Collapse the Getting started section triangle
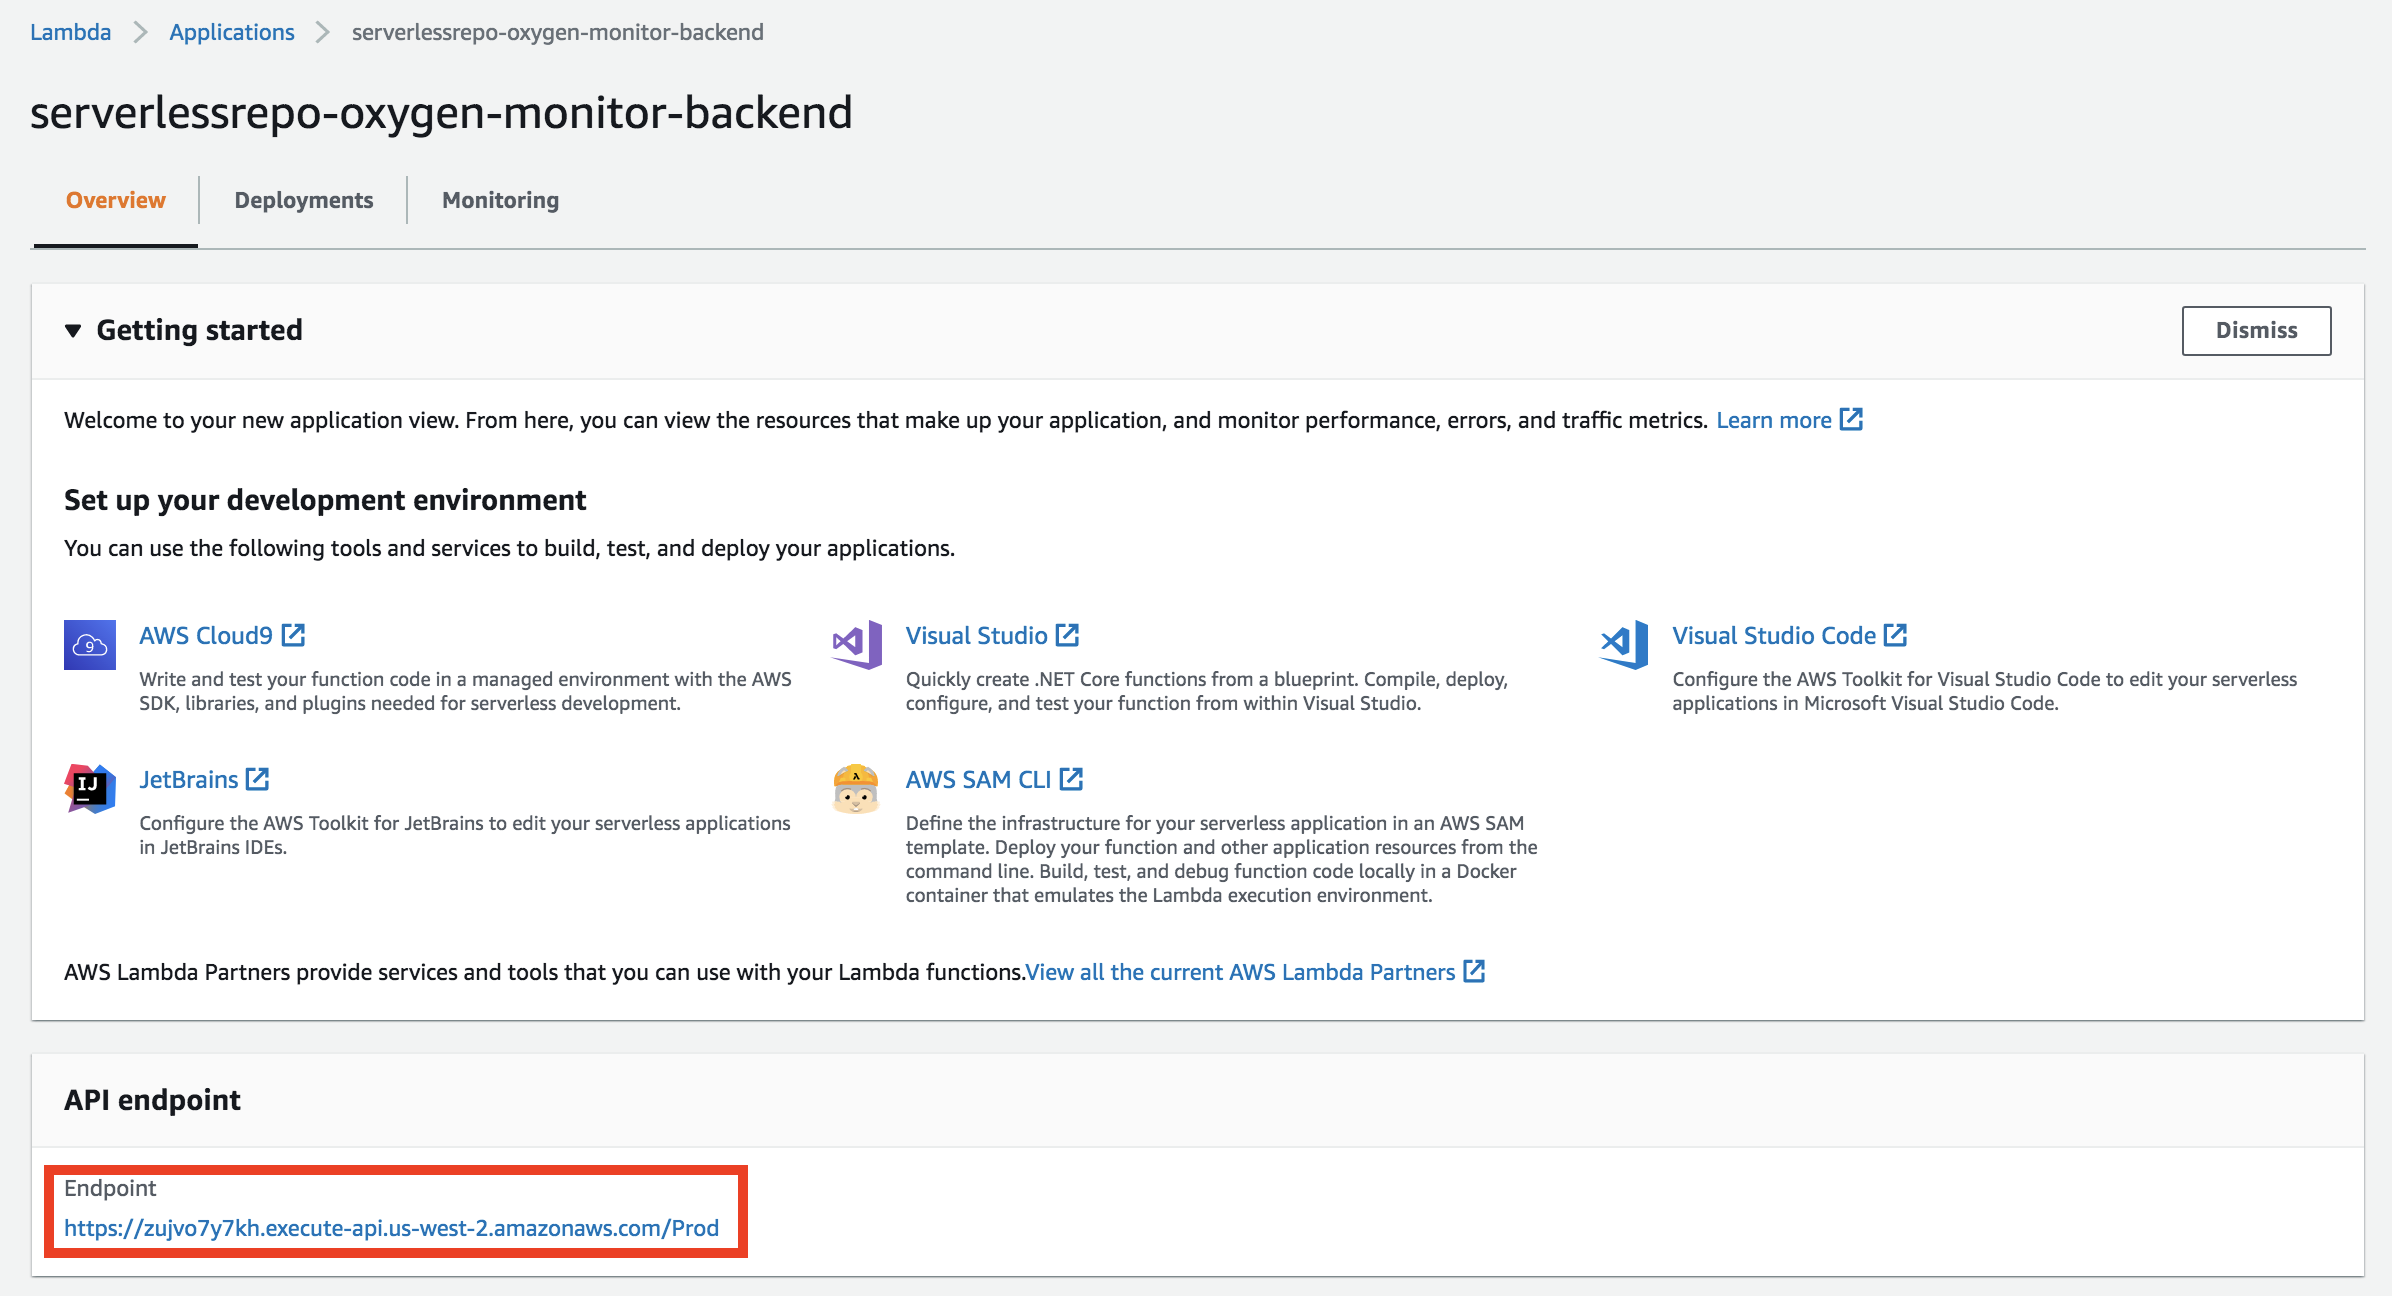The height and width of the screenshot is (1296, 2392). point(73,331)
